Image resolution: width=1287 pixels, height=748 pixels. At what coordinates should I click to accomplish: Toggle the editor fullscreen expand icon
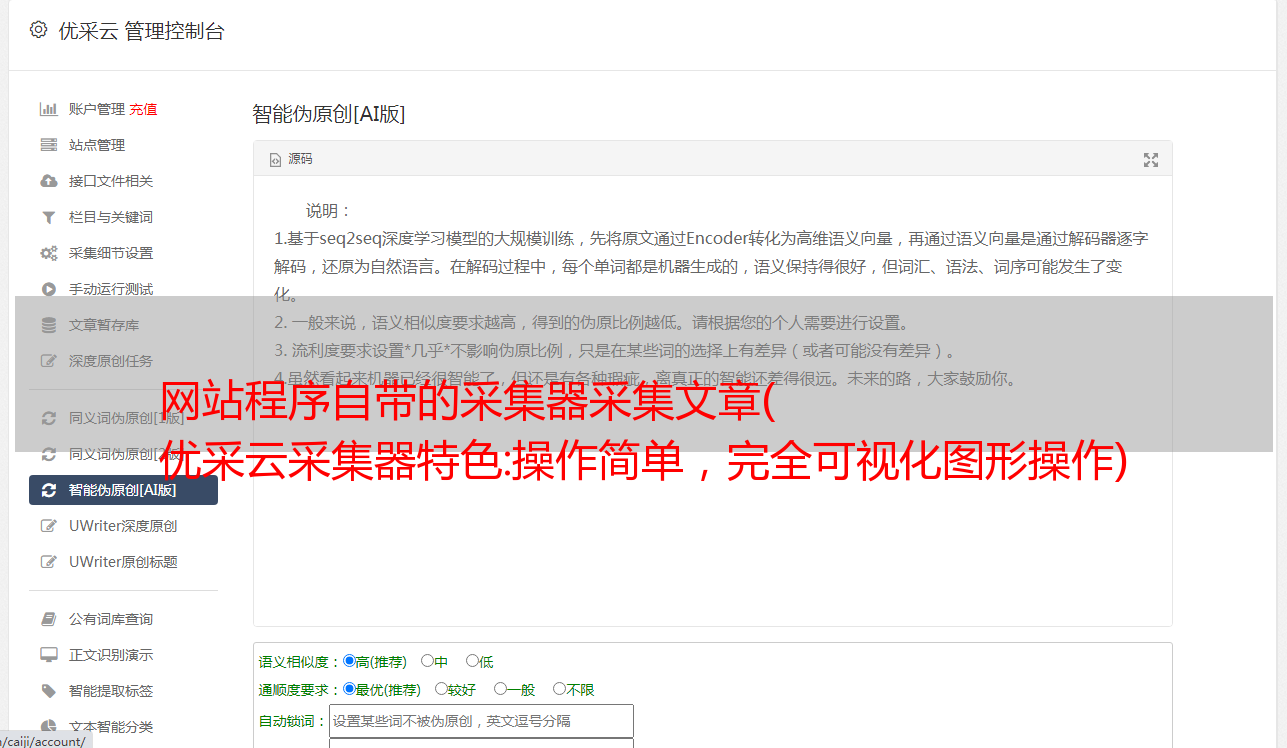[x=1151, y=160]
